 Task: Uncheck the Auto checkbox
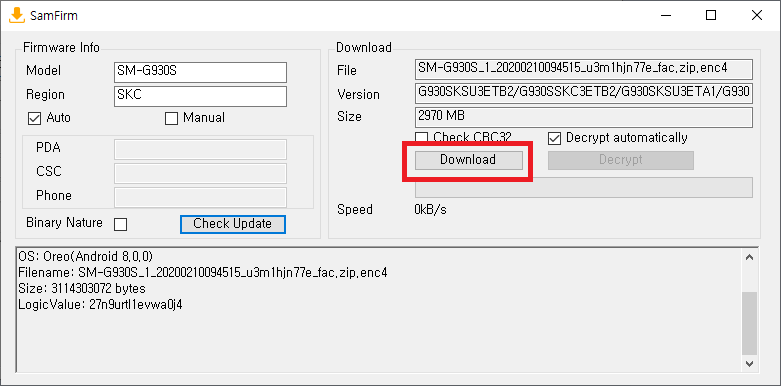(34, 119)
